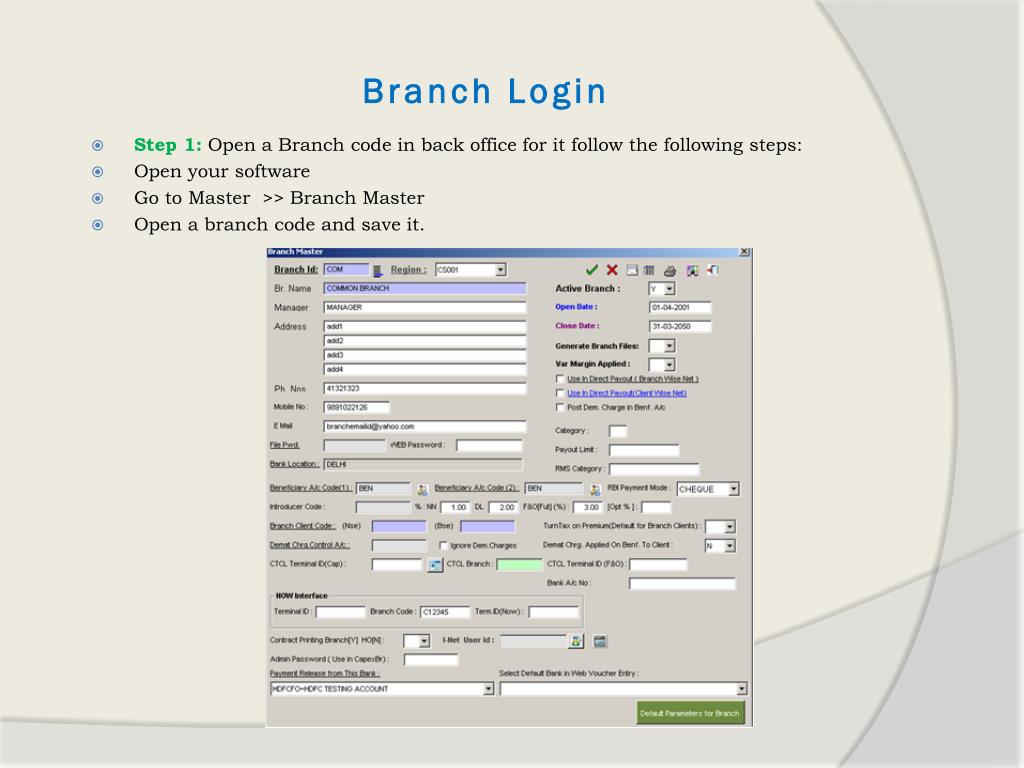The width and height of the screenshot is (1024, 768).
Task: Click the Default Parameters for Branch button
Action: point(691,713)
